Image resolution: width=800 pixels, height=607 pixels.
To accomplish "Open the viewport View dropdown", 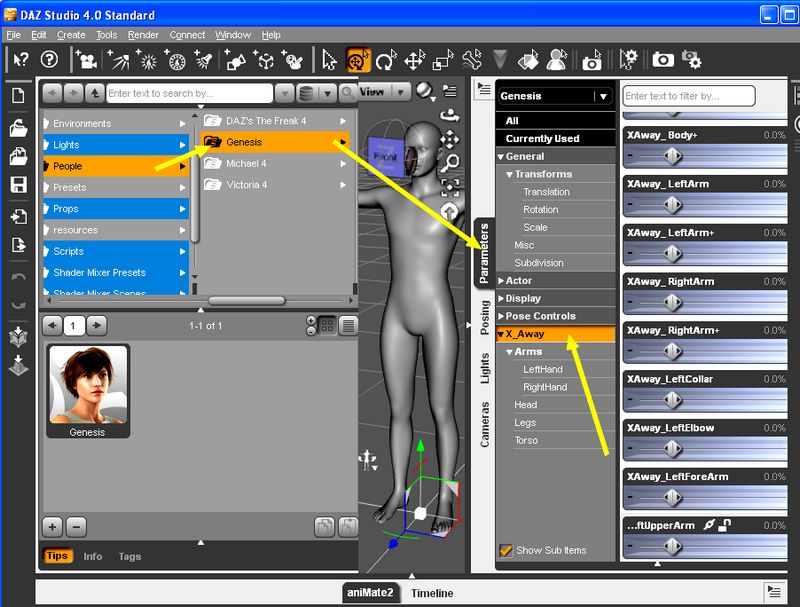I will tap(384, 92).
